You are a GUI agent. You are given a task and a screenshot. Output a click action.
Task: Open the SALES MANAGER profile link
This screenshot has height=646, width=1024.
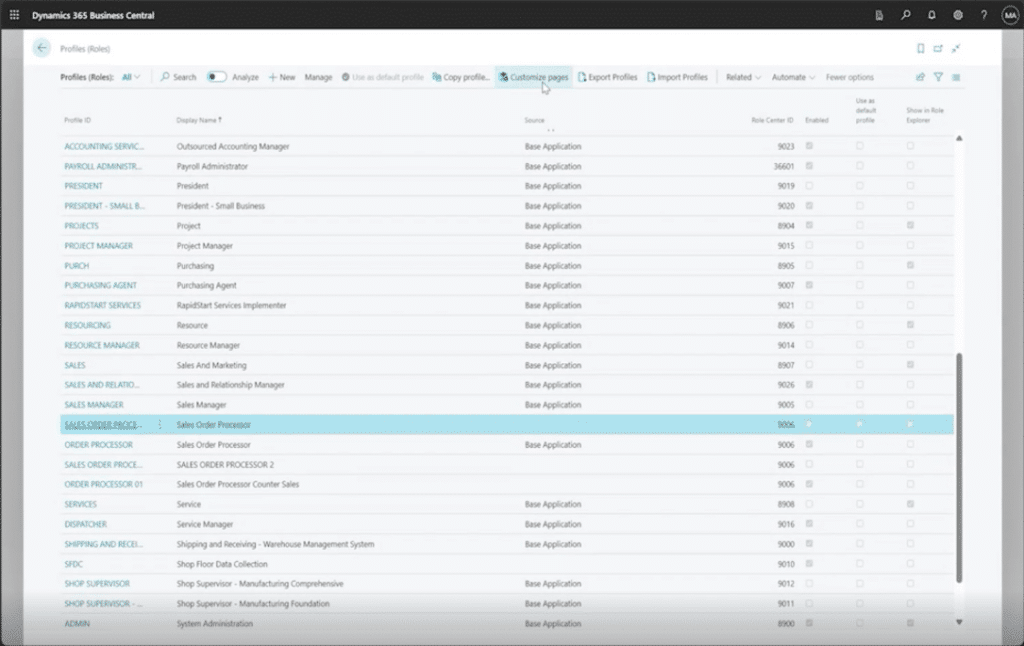click(94, 405)
